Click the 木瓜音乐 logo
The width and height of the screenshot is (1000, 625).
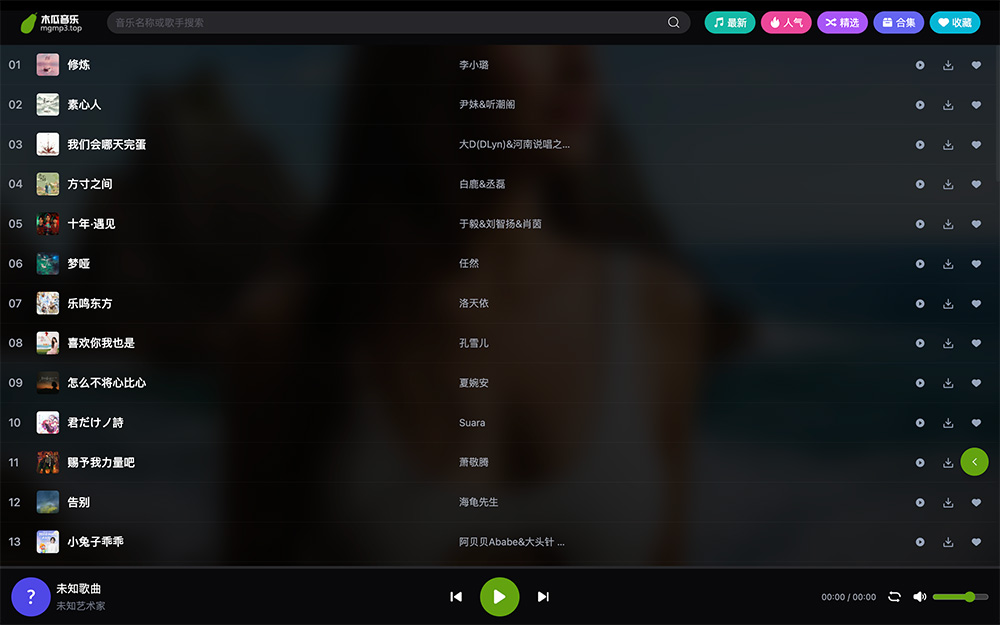point(51,23)
